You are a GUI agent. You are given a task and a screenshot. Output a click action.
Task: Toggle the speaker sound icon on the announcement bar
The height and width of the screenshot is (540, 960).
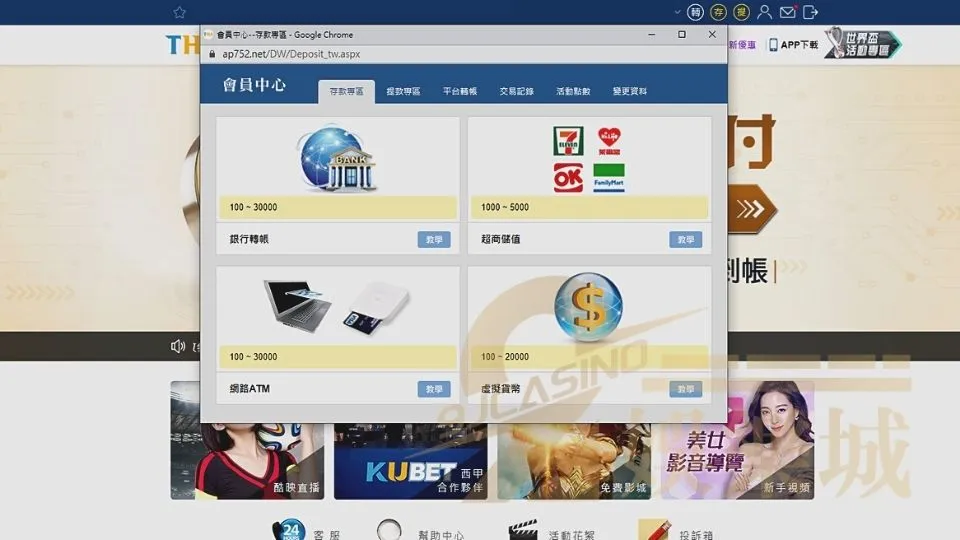click(178, 347)
